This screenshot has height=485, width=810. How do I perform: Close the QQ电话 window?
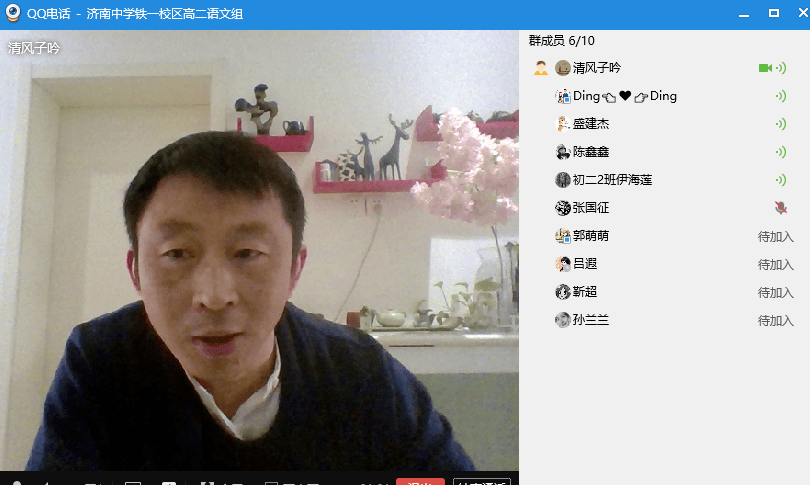[x=803, y=13]
